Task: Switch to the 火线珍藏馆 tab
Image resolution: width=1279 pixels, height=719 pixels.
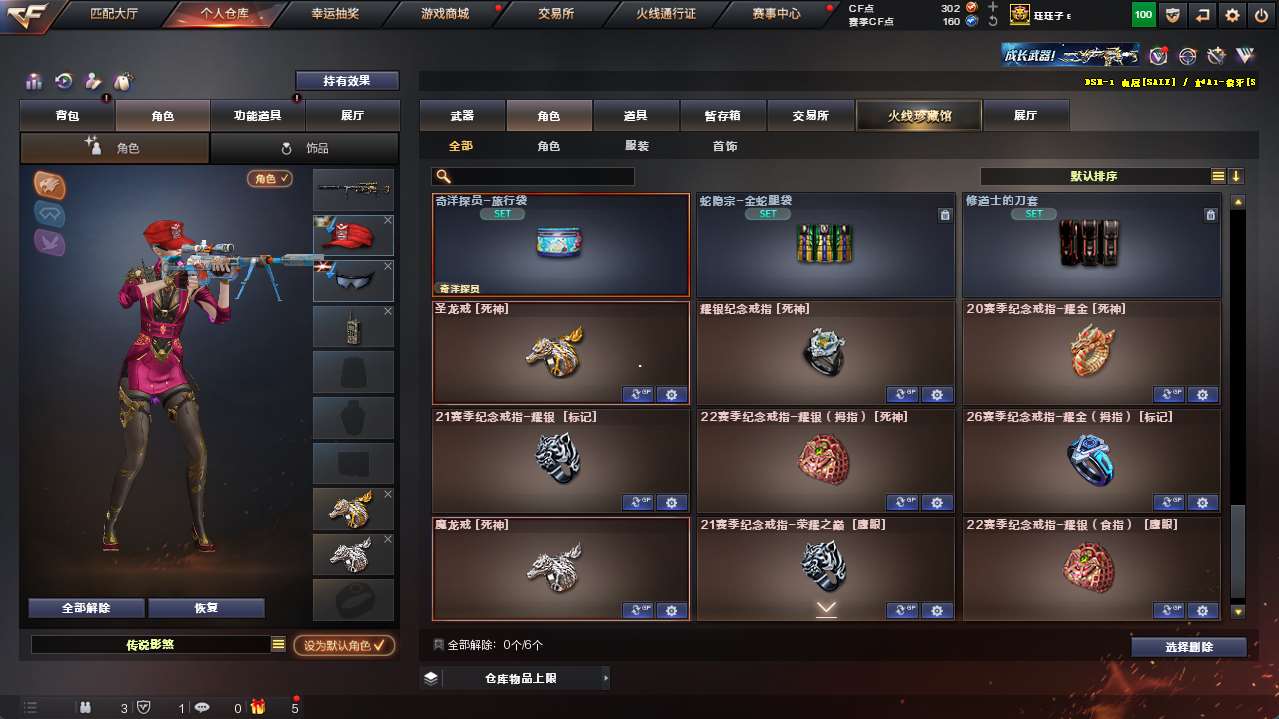Action: pyautogui.click(x=919, y=116)
